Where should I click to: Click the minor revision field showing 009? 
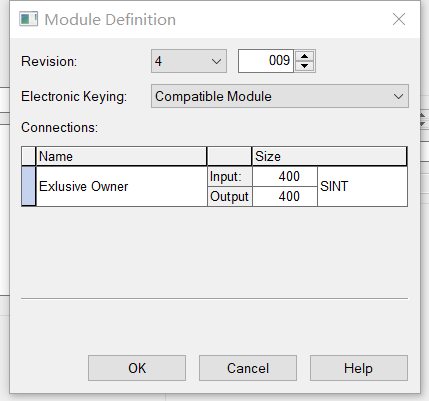pyautogui.click(x=266, y=61)
